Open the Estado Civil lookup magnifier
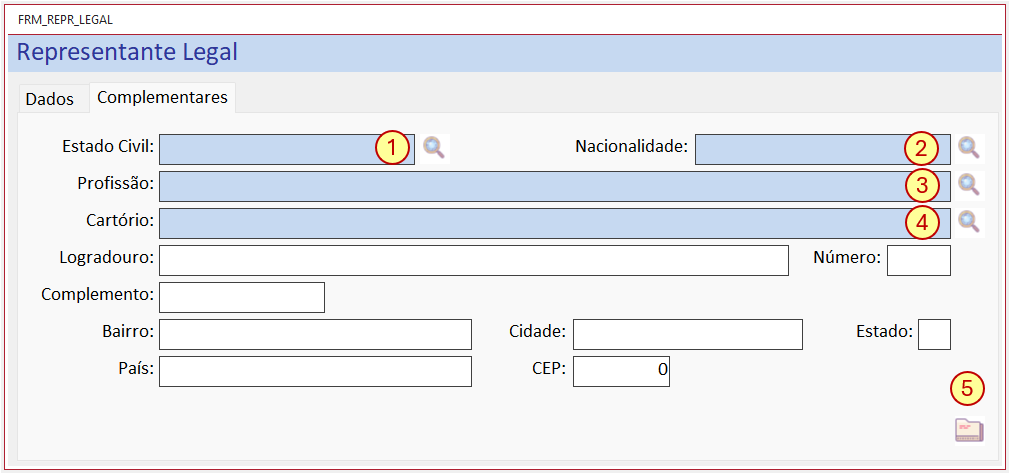The height and width of the screenshot is (475, 1009). [x=434, y=148]
